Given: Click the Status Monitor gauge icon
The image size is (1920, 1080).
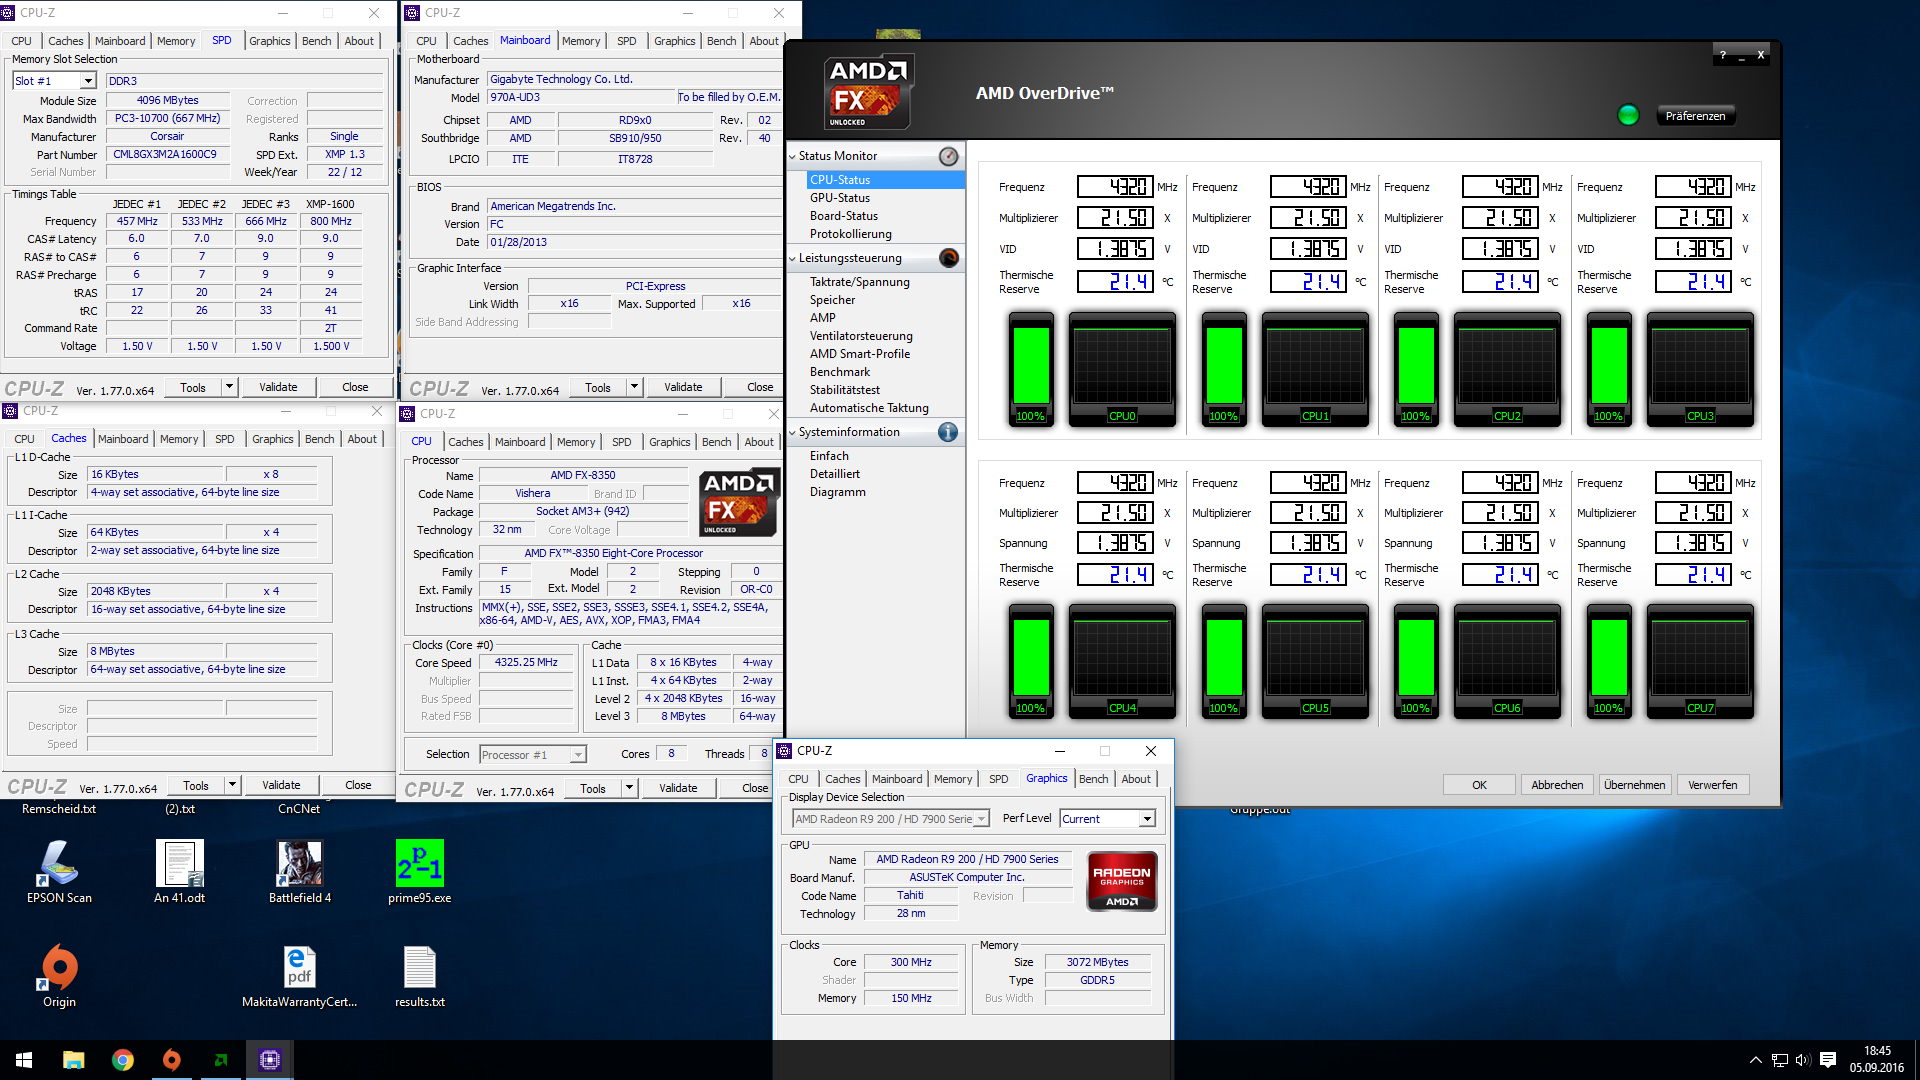Looking at the screenshot, I should point(948,156).
